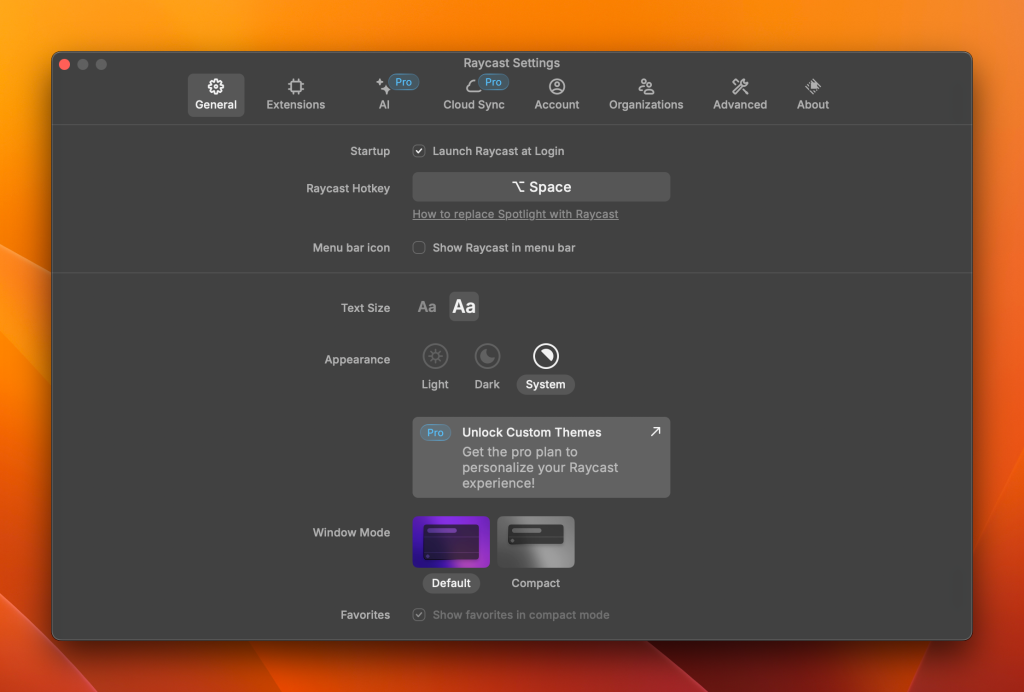The height and width of the screenshot is (692, 1024).
Task: Click the Raycast Hotkey field showing Space
Action: (541, 187)
